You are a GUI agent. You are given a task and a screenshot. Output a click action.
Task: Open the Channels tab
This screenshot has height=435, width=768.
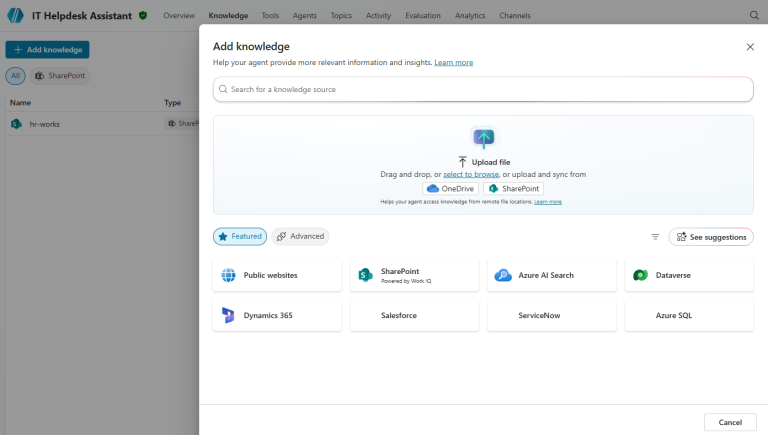(515, 16)
